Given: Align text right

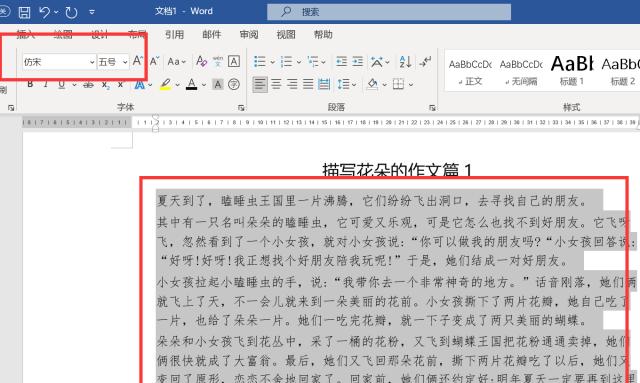Looking at the screenshot, I should 292,85.
